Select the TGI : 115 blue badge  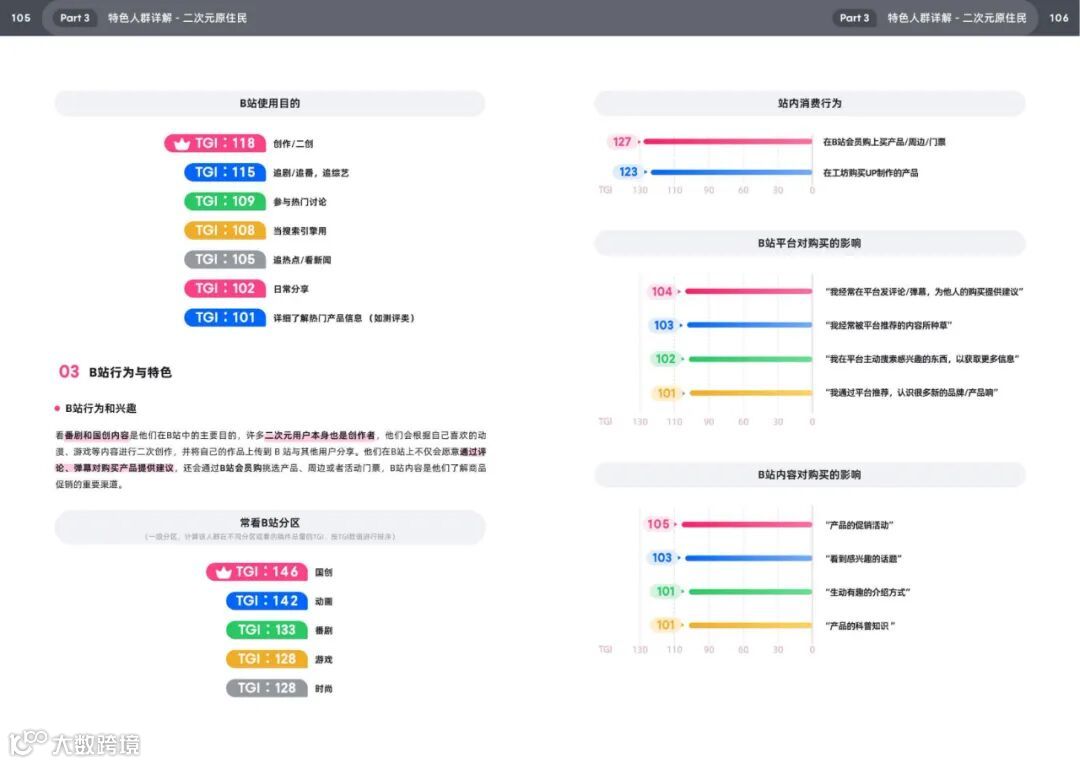tap(225, 172)
